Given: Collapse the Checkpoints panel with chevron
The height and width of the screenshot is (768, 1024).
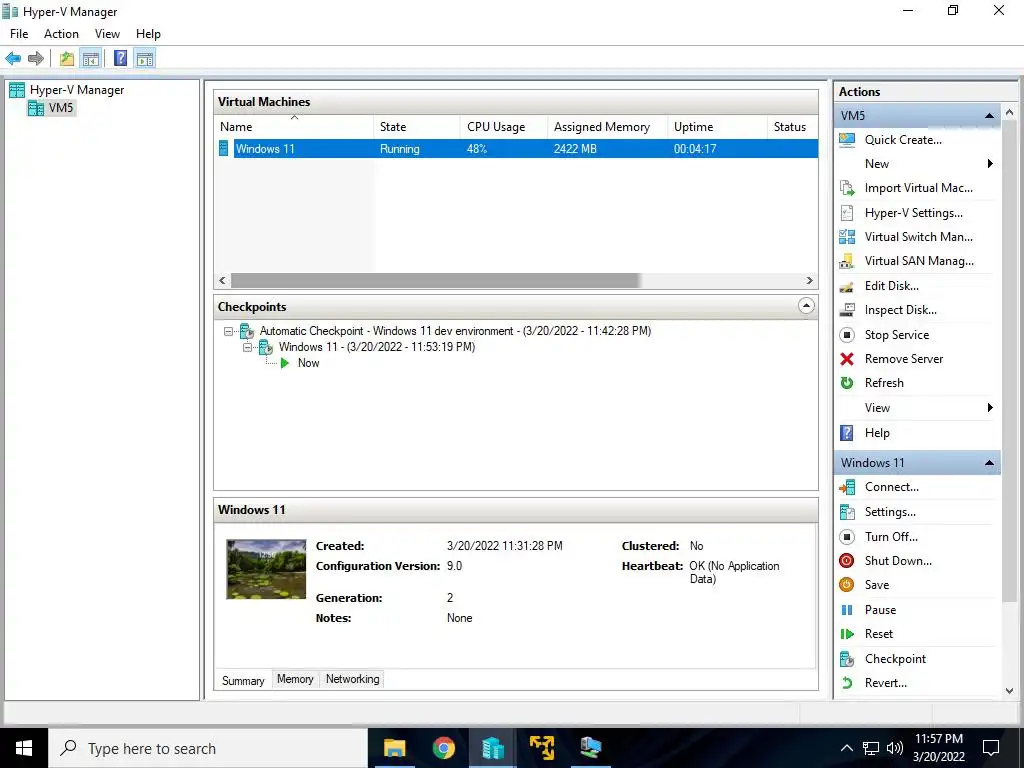Looking at the screenshot, I should [807, 306].
